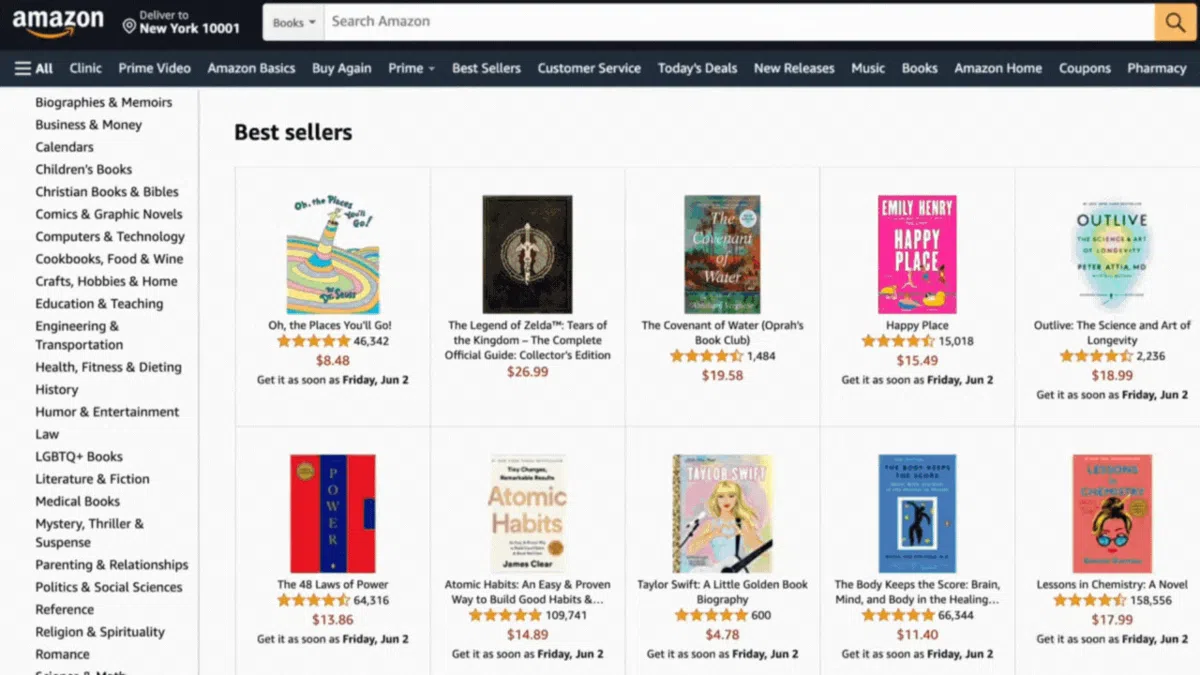Open Literature & Fiction category
1200x675 pixels.
(92, 479)
